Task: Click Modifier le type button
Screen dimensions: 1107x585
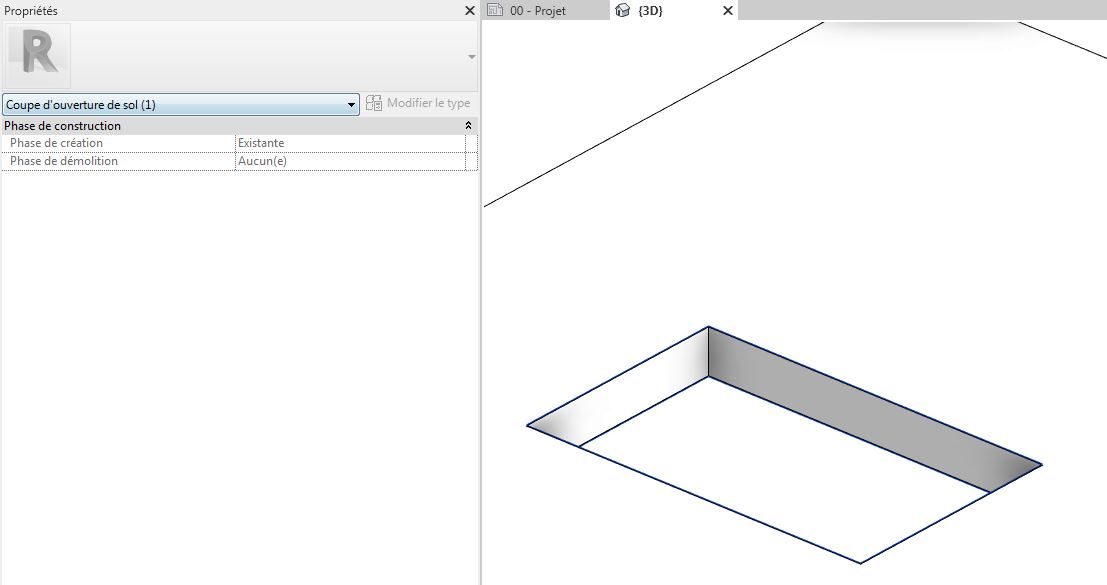Action: point(418,103)
